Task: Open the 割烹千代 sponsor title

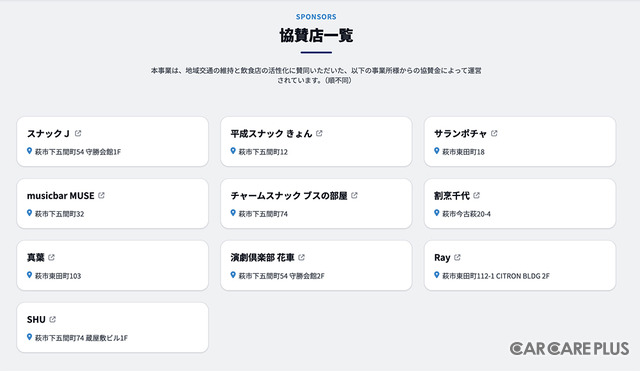Action: [x=452, y=195]
